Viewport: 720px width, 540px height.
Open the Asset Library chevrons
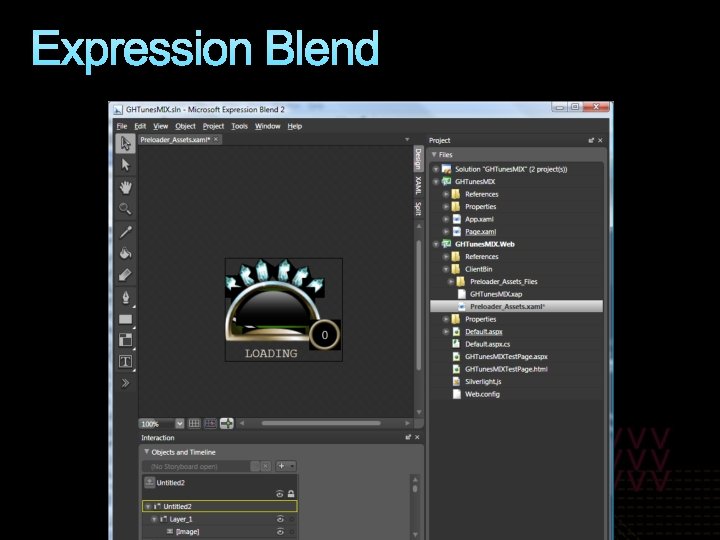pos(125,383)
